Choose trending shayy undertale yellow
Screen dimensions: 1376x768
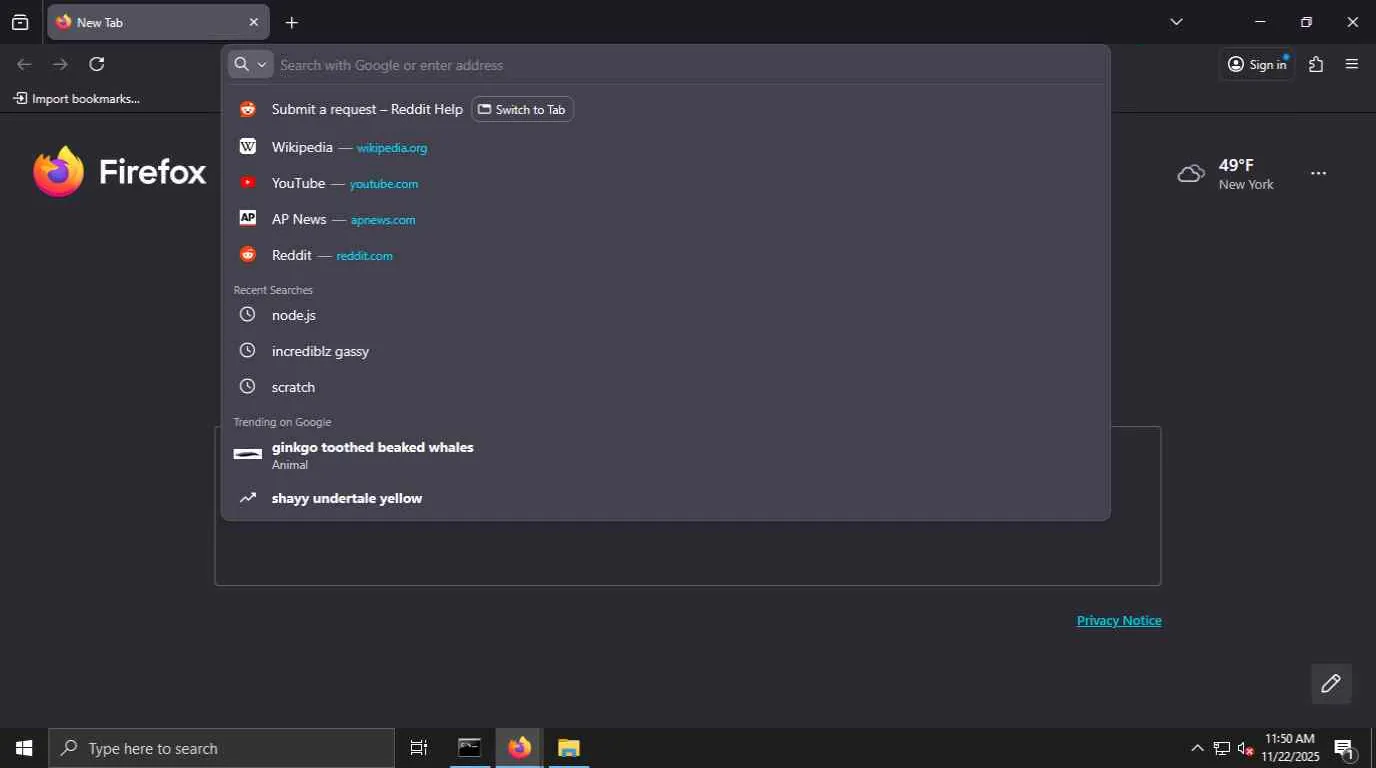(x=665, y=498)
